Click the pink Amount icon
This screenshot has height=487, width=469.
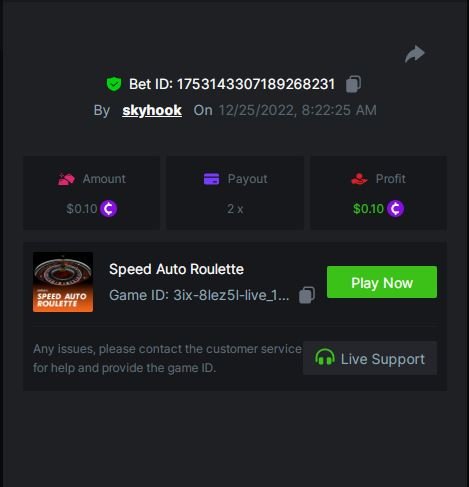pyautogui.click(x=66, y=179)
